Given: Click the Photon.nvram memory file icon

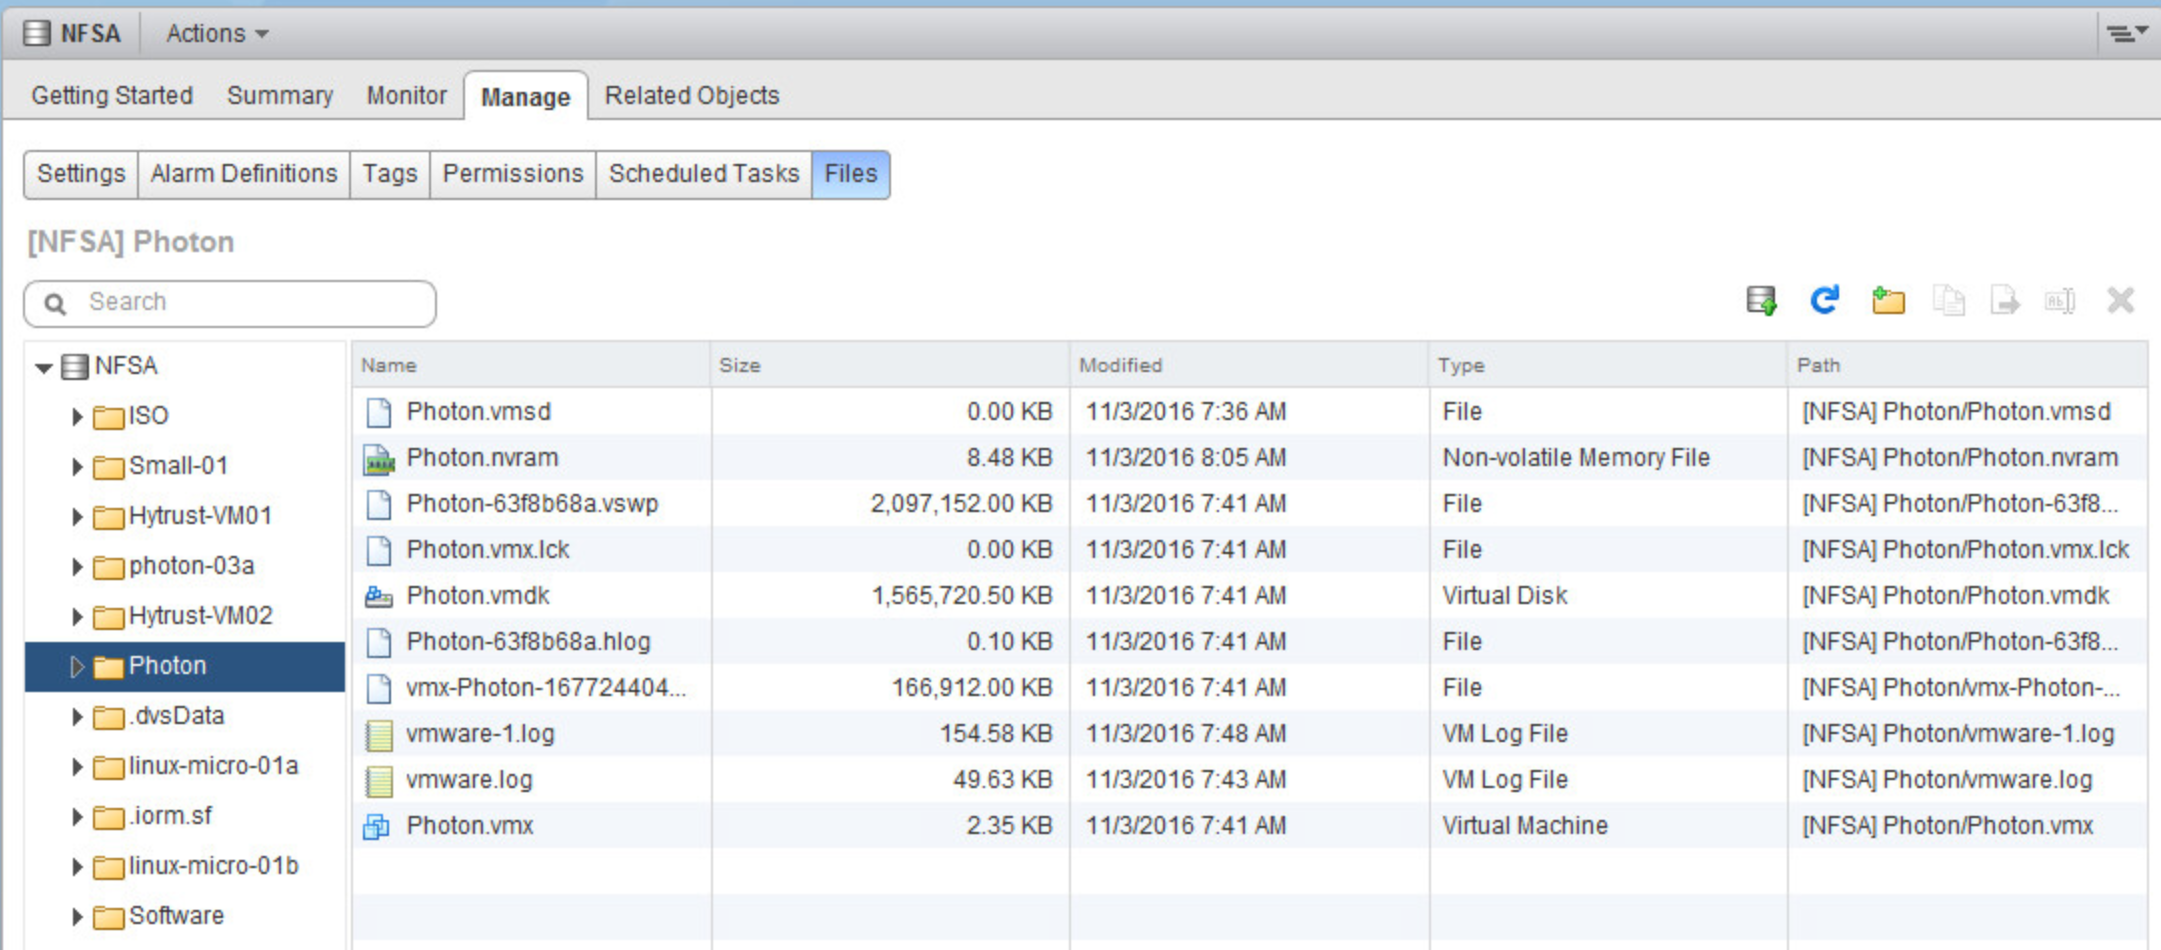Looking at the screenshot, I should pos(378,459).
